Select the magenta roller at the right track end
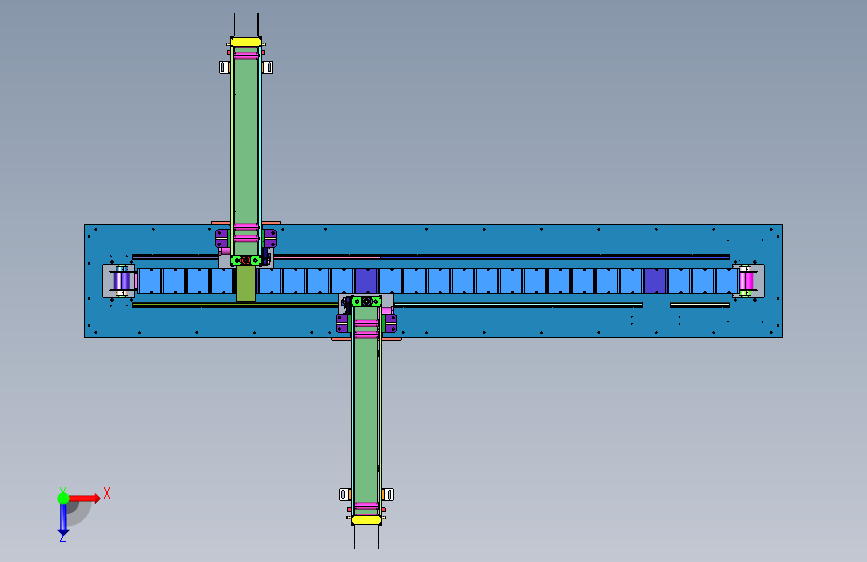The height and width of the screenshot is (562, 867). 746,281
